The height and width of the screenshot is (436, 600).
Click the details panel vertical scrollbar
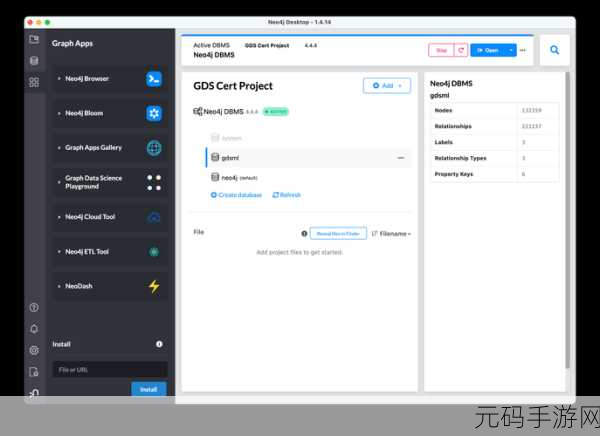tap(567, 220)
